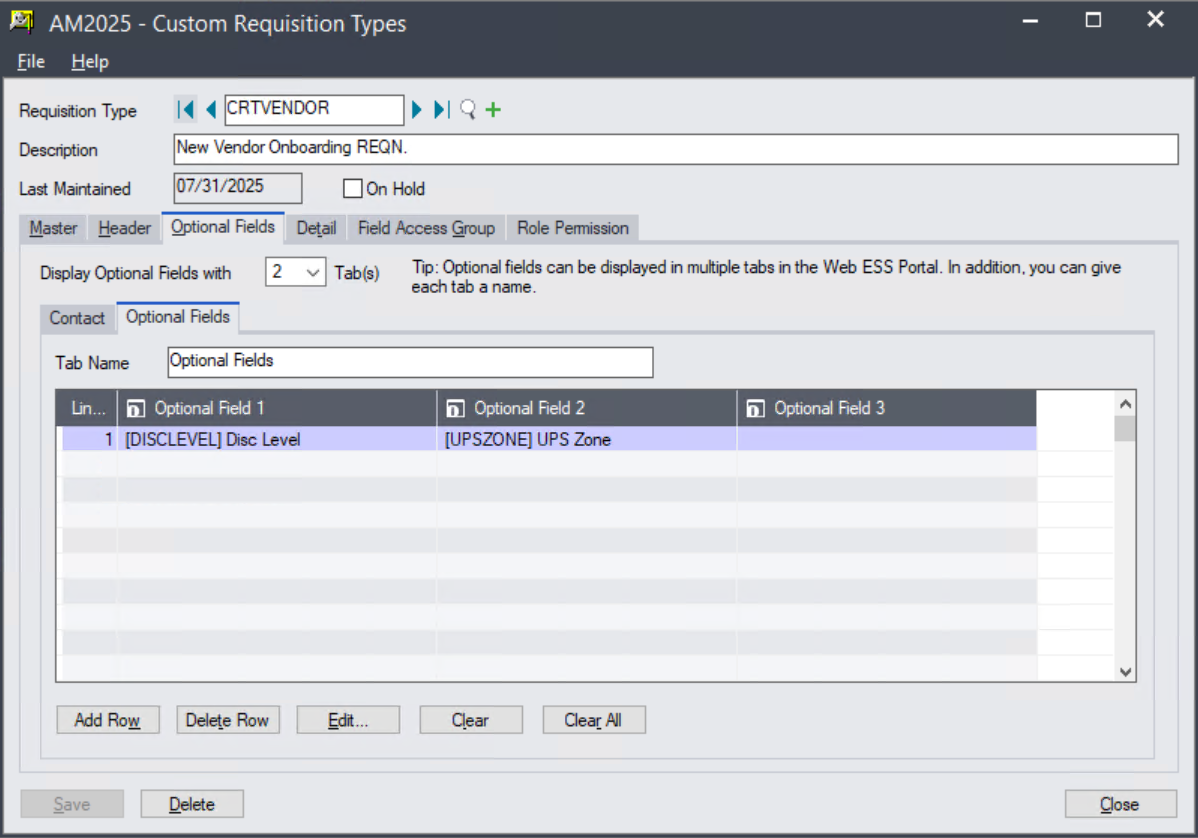This screenshot has width=1198, height=838.
Task: Switch to the Contact sub-tab
Action: 77,319
